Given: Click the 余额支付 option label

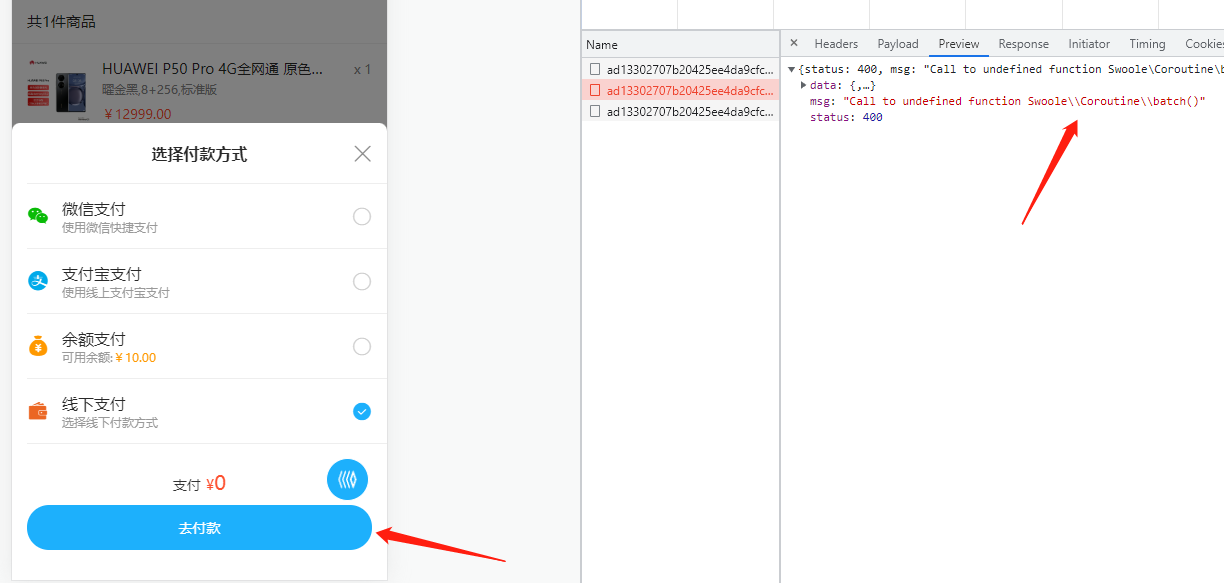Looking at the screenshot, I should click(x=94, y=339).
